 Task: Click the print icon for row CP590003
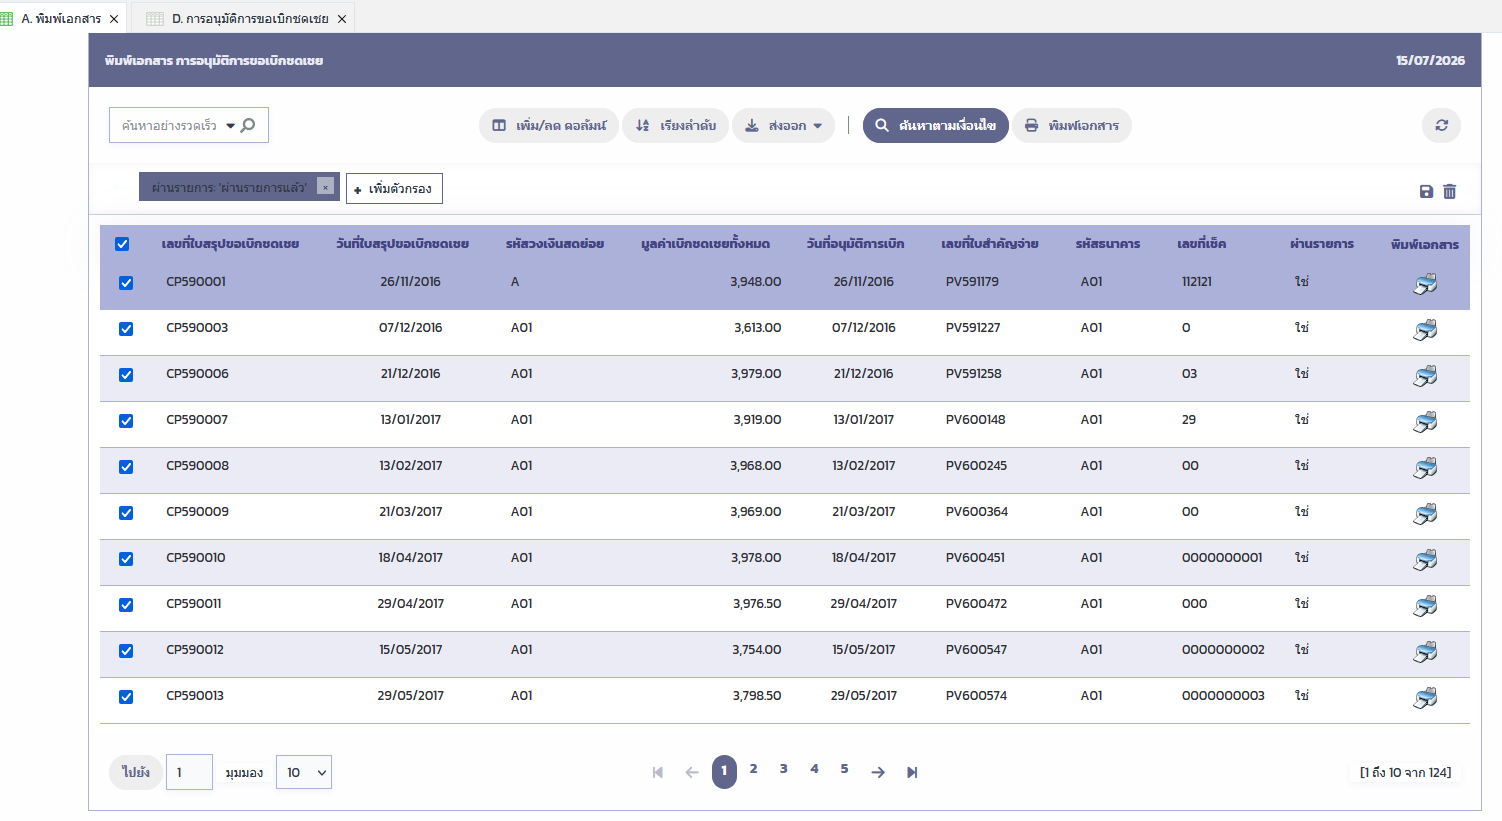pyautogui.click(x=1425, y=330)
